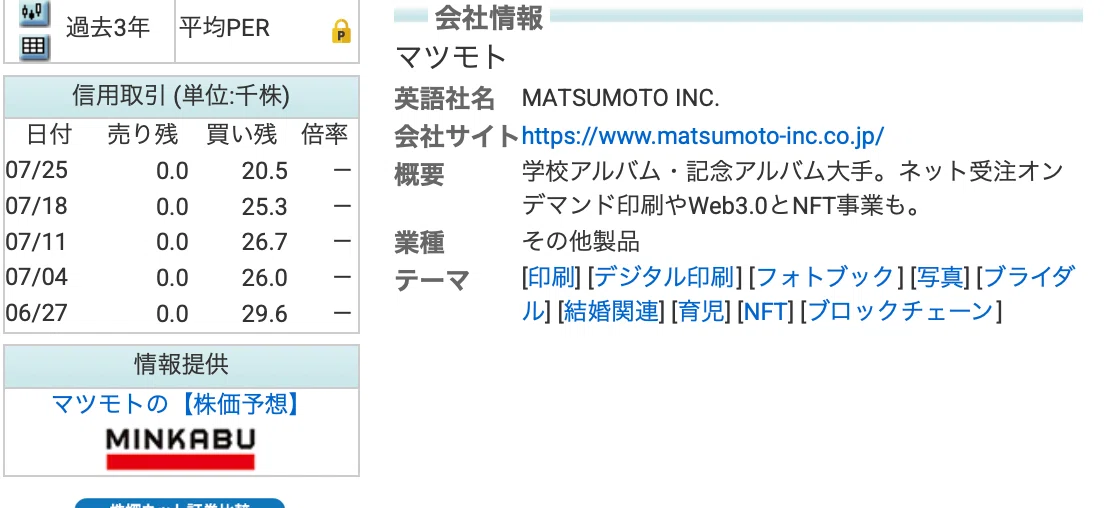Select the 07/25 date cell
Screen dimensions: 1112x508
coord(36,170)
